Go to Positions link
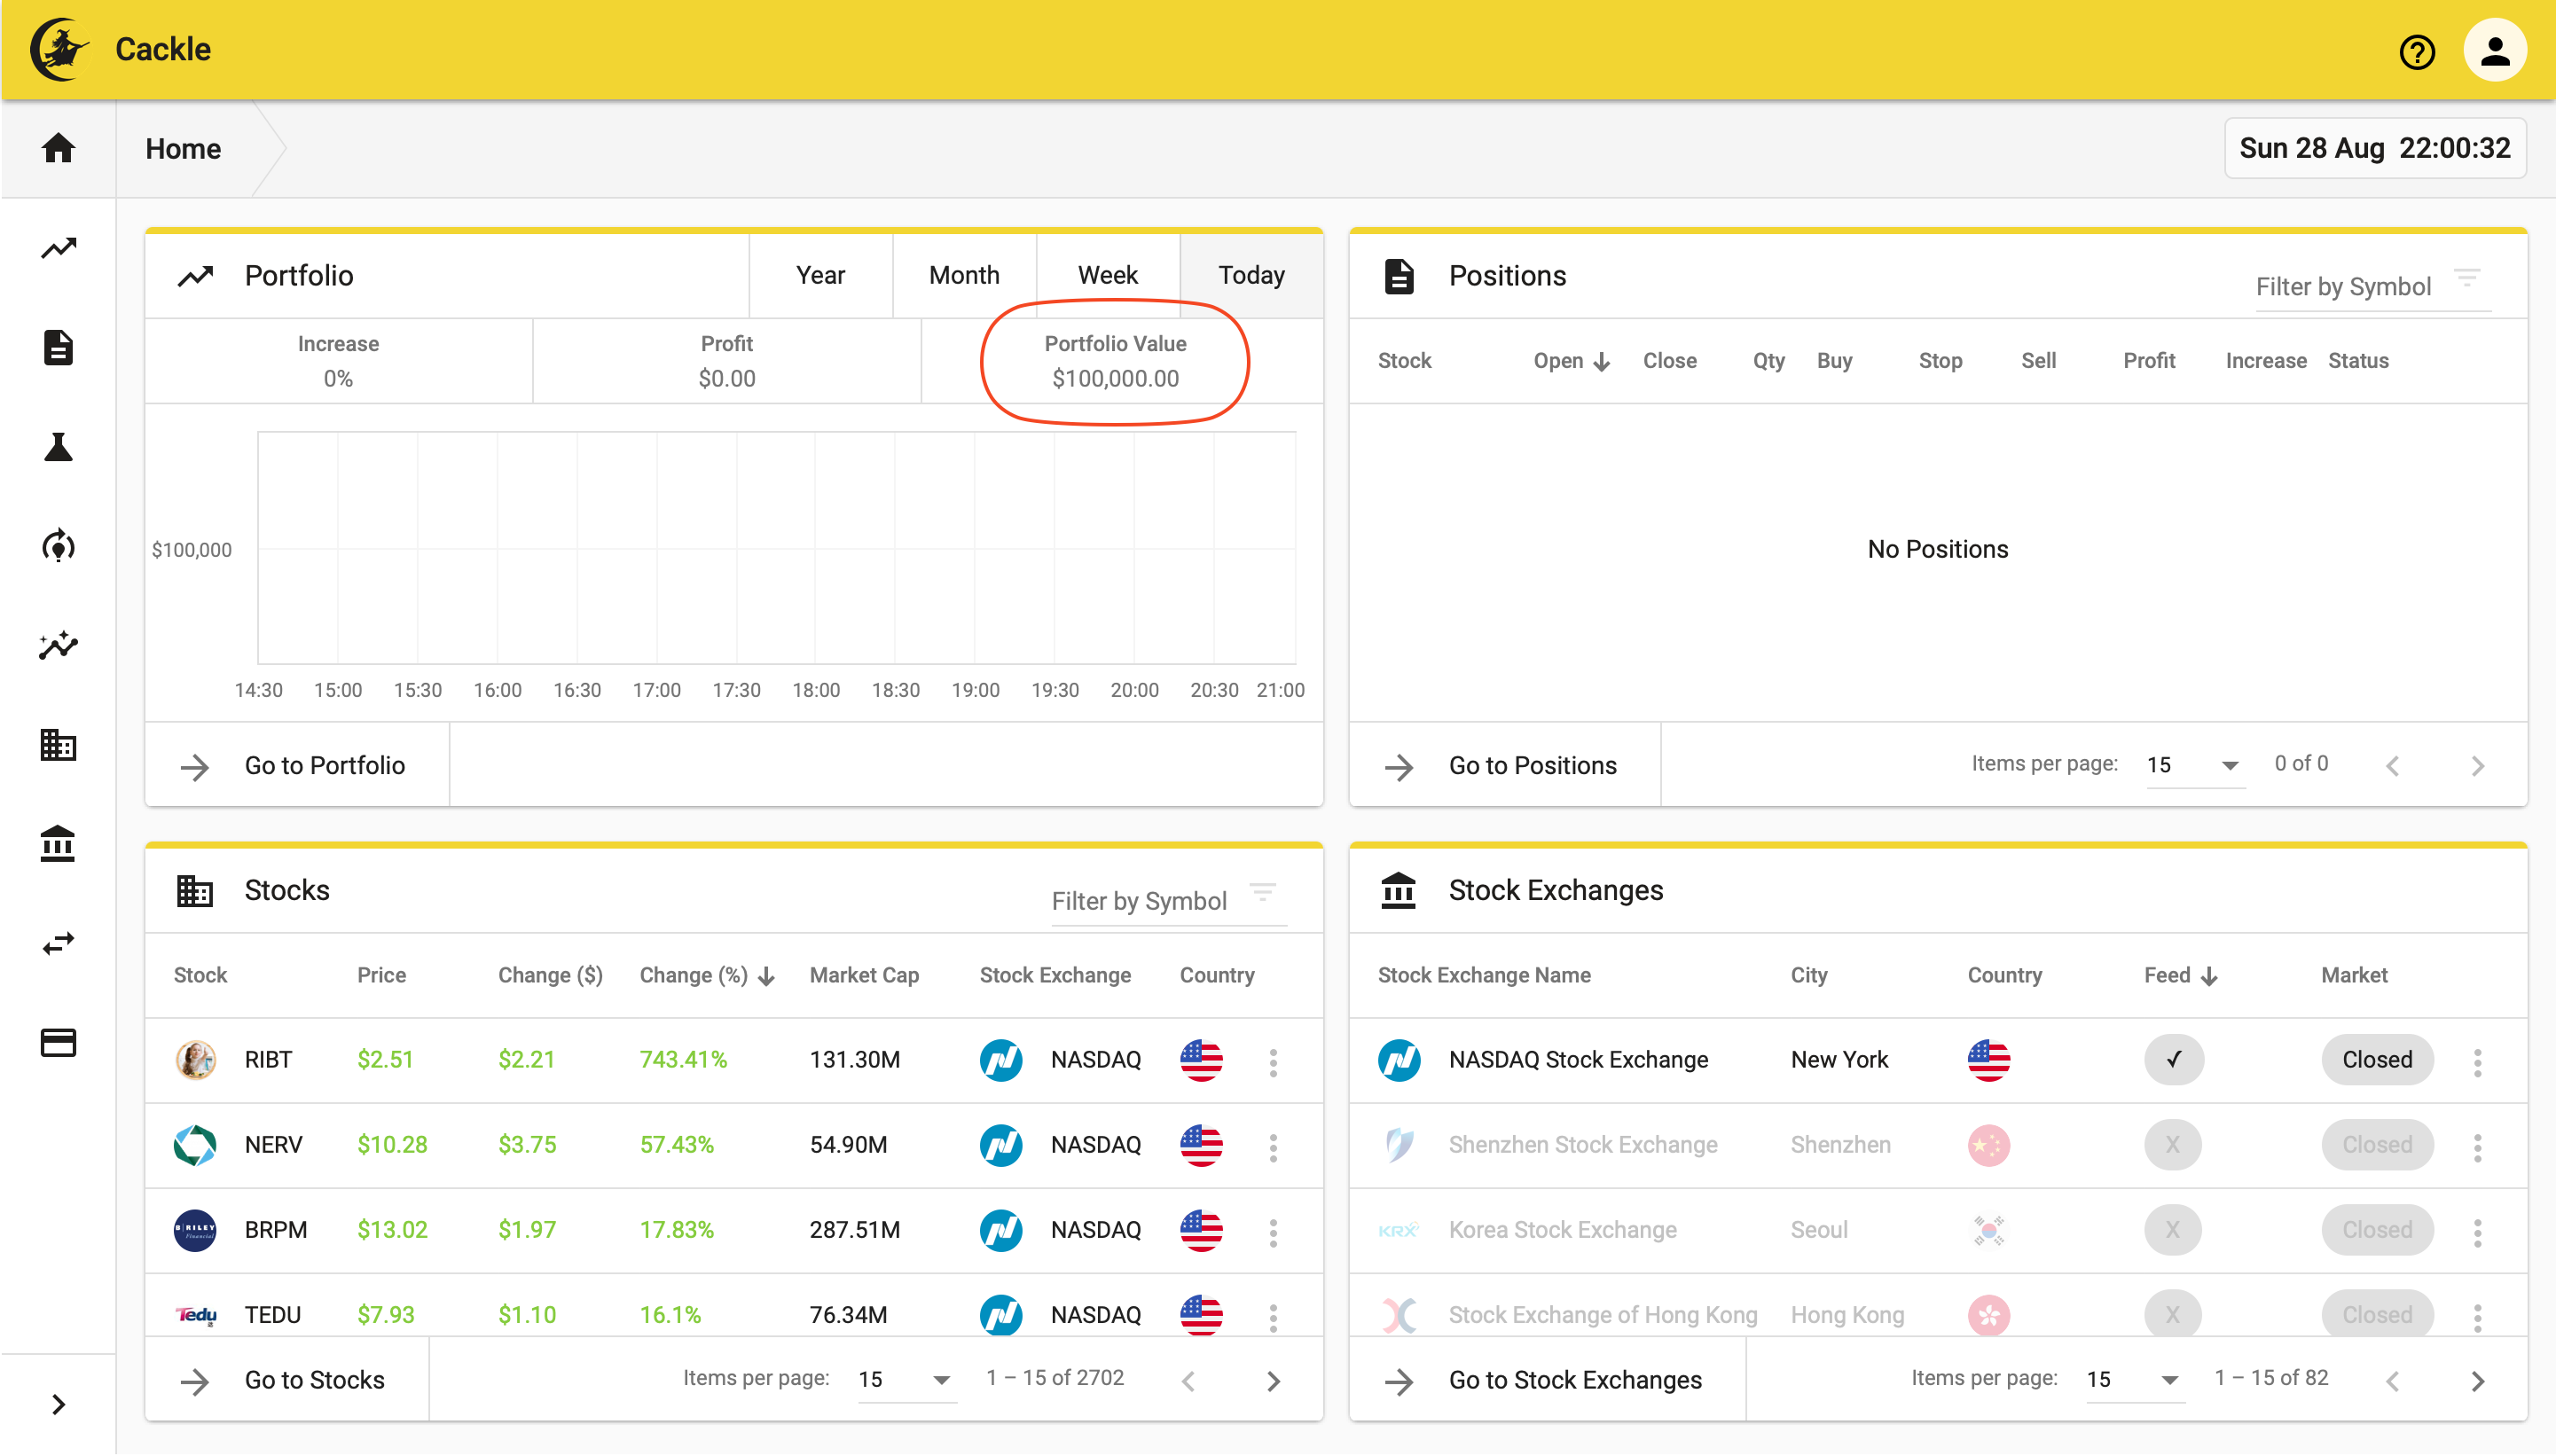Viewport: 2556px width, 1456px height. click(1503, 766)
